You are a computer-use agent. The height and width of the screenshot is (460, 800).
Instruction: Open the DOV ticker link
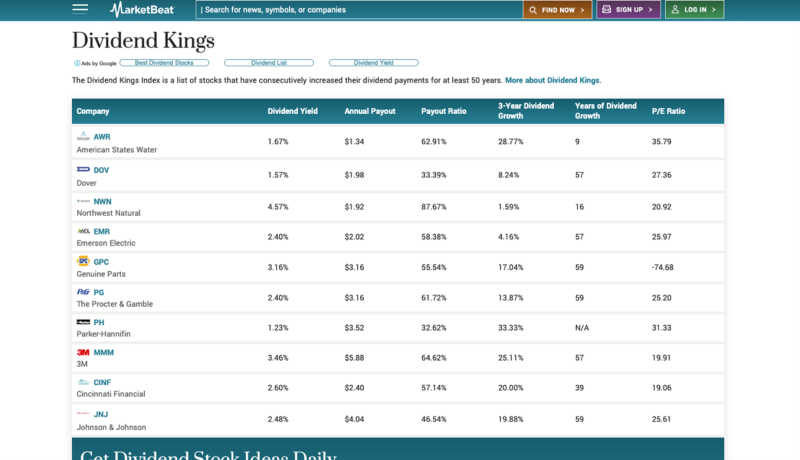point(101,170)
